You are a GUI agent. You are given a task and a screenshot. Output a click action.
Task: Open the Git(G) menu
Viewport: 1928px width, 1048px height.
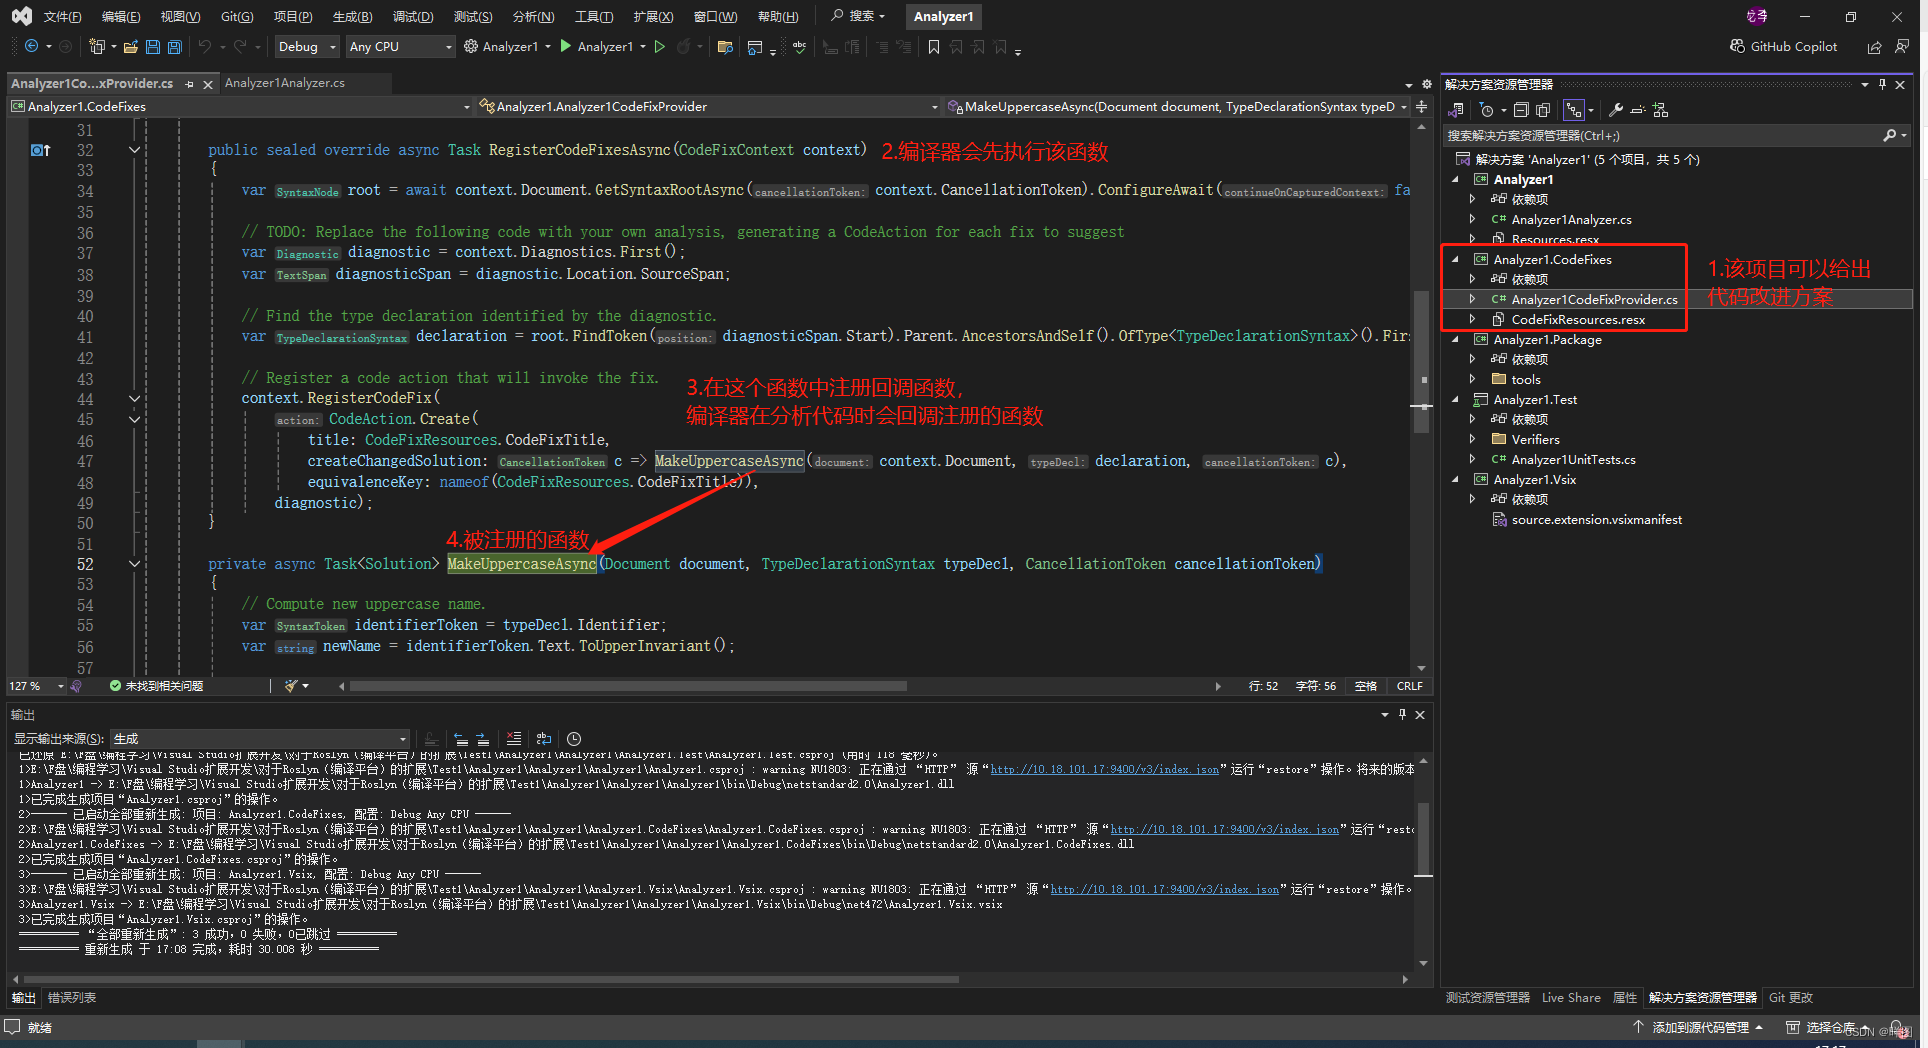[237, 17]
